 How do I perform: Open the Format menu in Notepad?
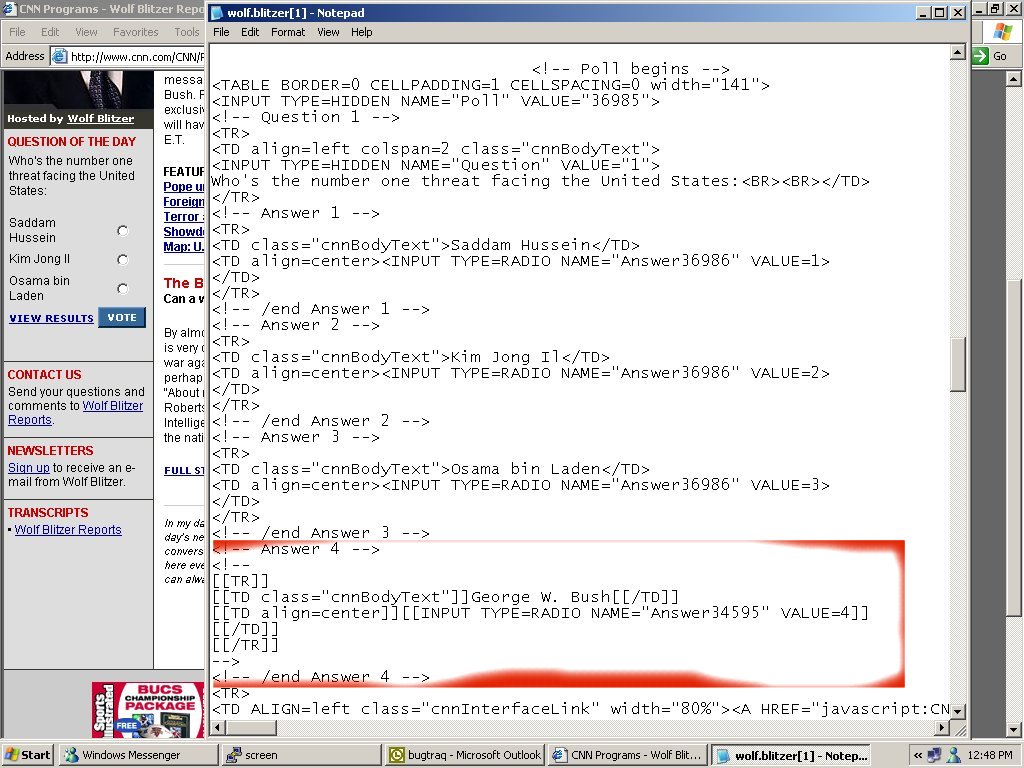(x=288, y=32)
